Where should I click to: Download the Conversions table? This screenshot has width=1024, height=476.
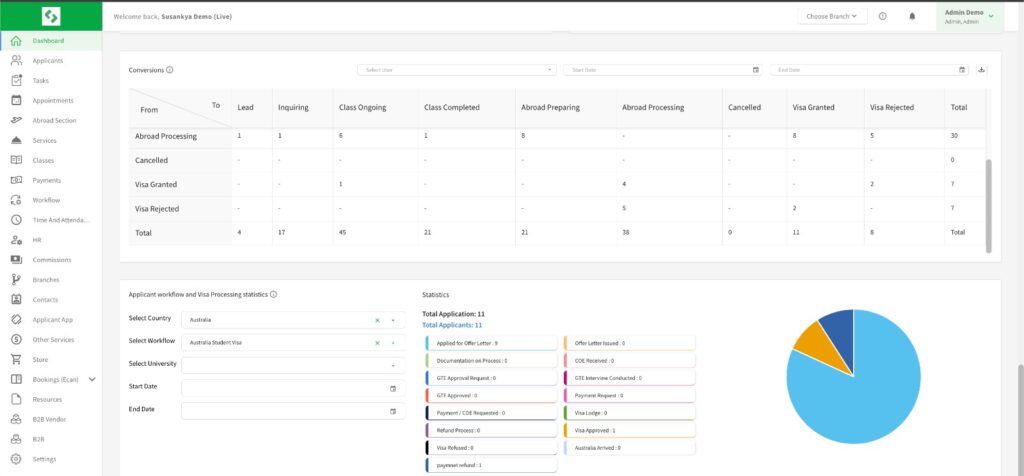[x=981, y=70]
